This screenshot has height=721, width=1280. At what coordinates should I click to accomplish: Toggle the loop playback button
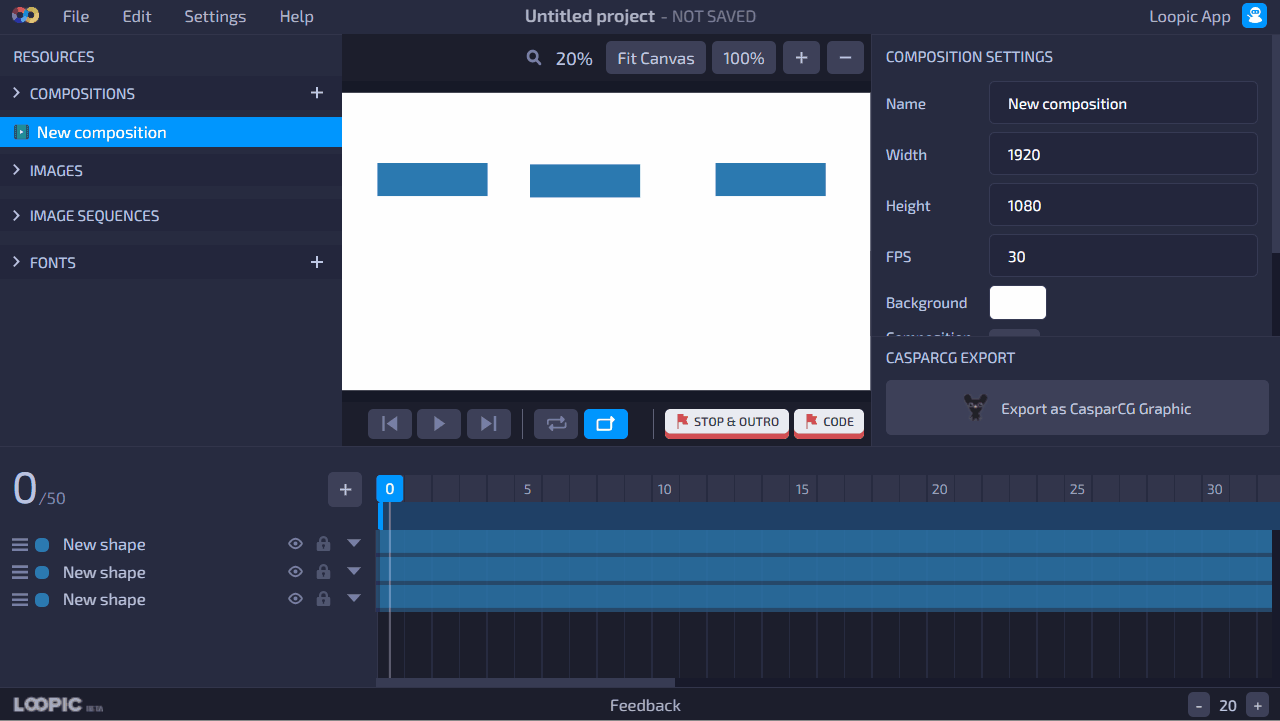point(556,424)
